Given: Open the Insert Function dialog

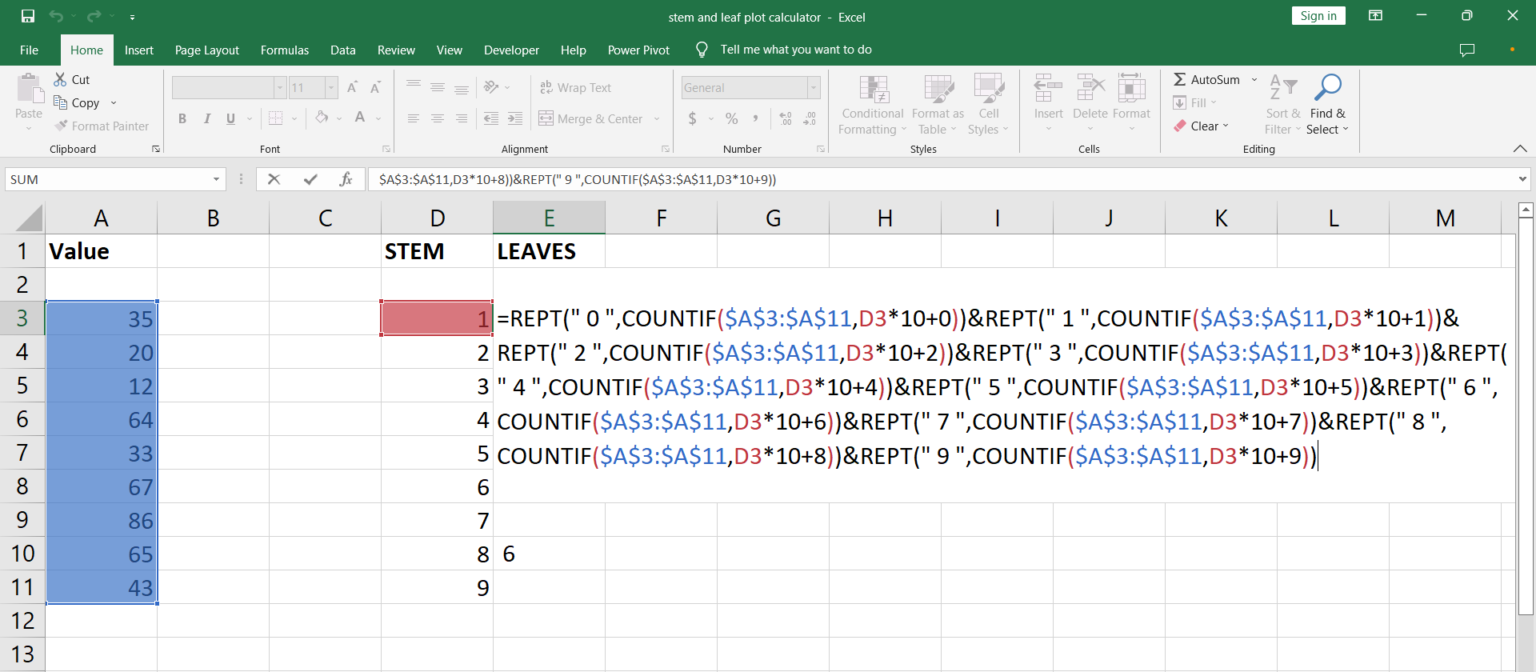Looking at the screenshot, I should [x=346, y=178].
